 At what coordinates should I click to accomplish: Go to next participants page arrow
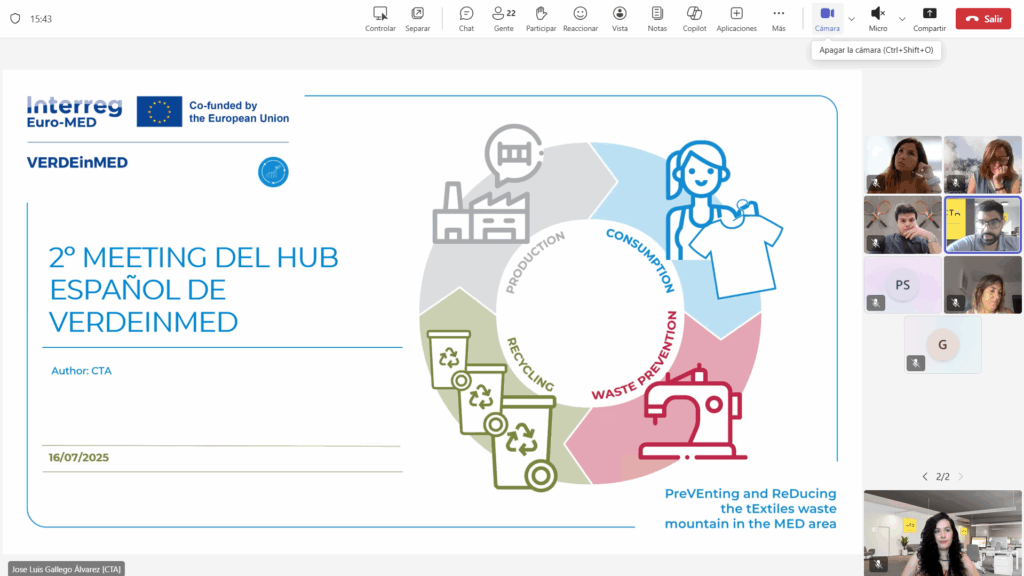click(x=961, y=477)
